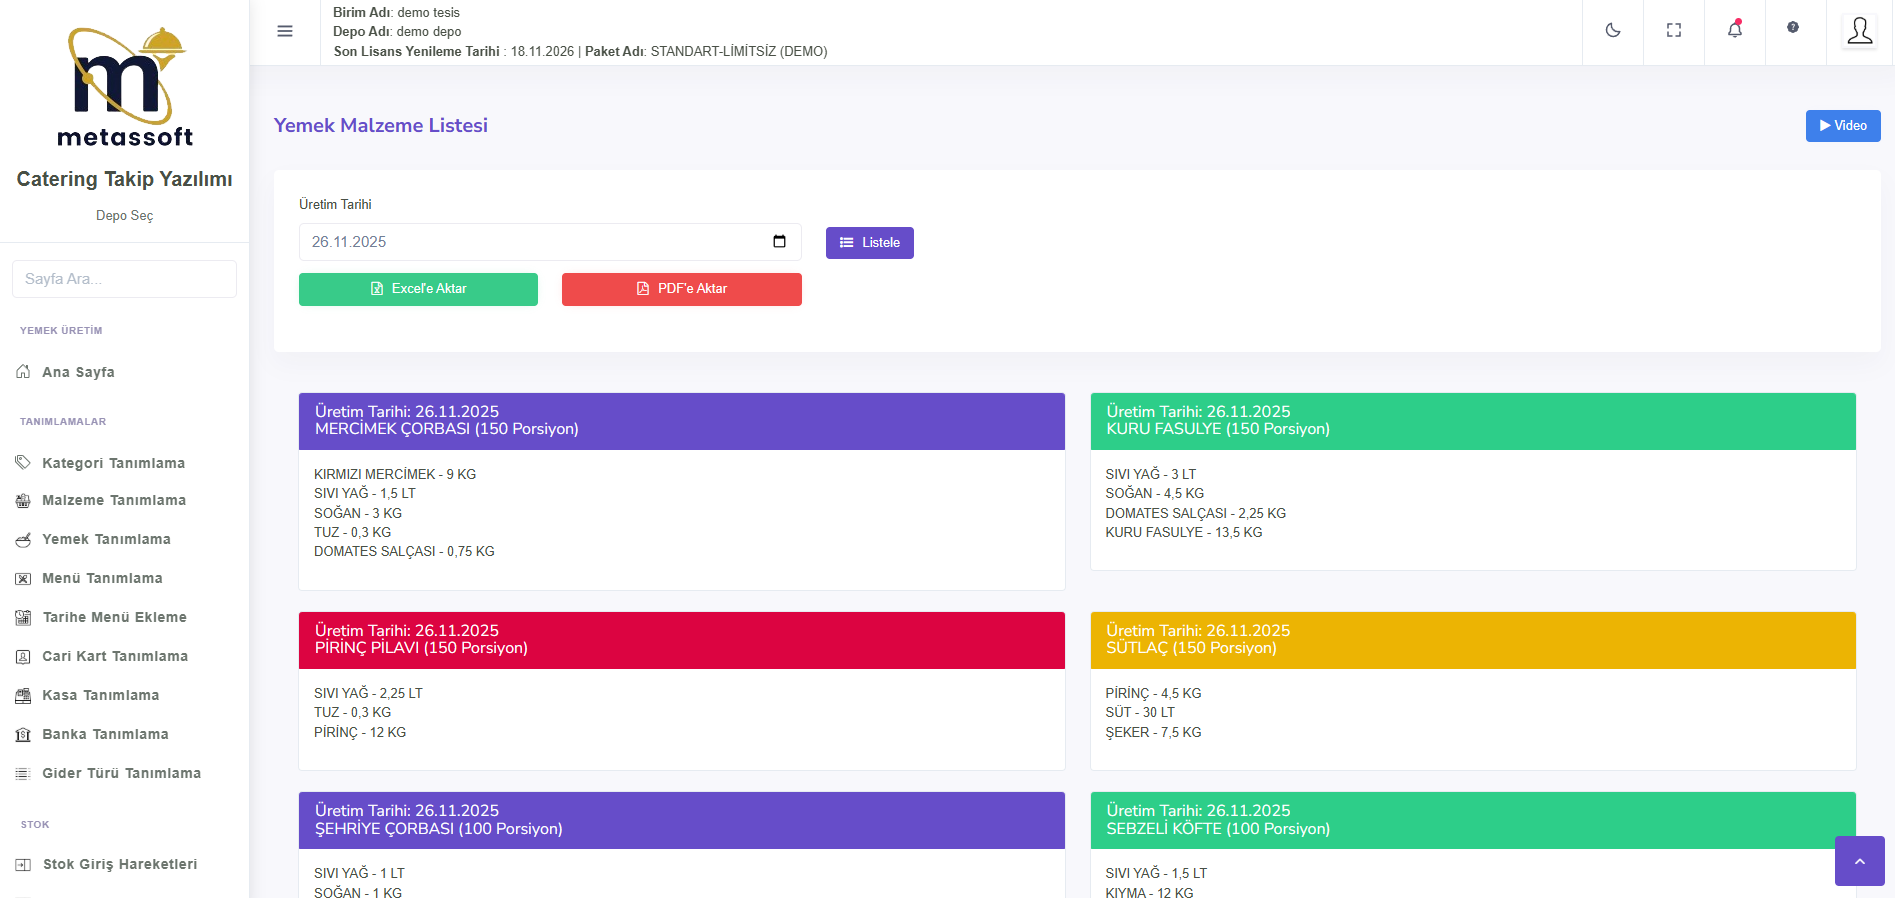Open calendar picker in Üretim Tarihi field
This screenshot has width=1895, height=898.
click(x=779, y=242)
